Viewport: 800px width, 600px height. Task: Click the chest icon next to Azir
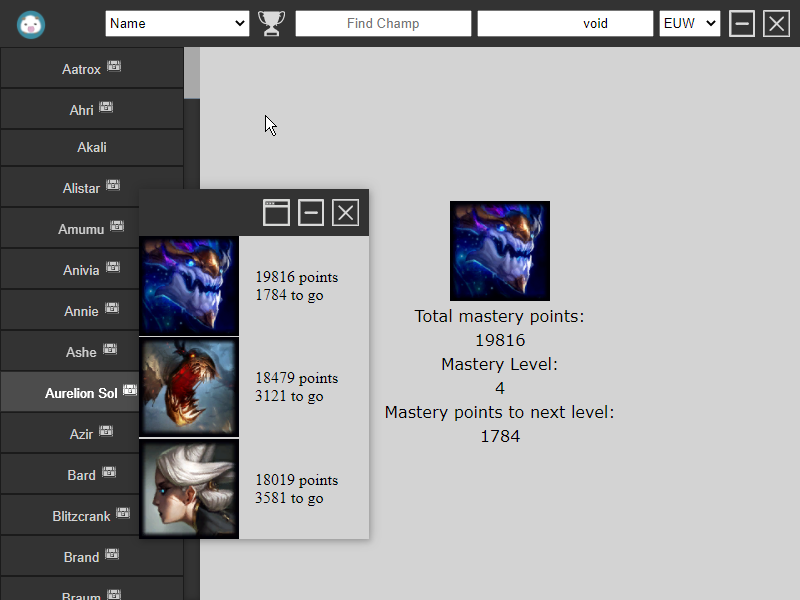[x=106, y=431]
